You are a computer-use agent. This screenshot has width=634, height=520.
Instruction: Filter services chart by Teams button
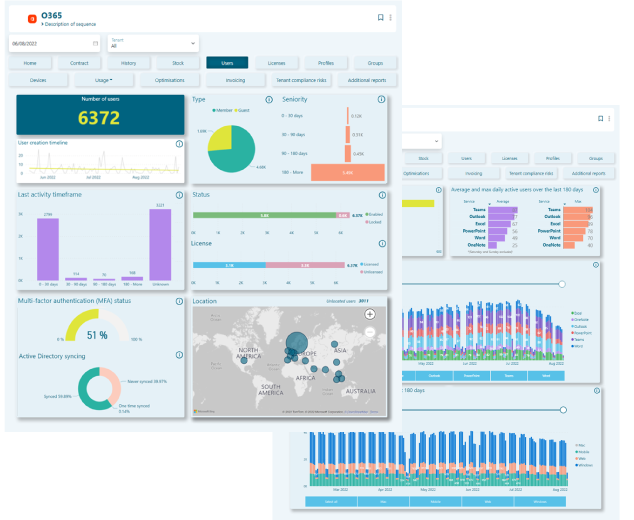[509, 376]
